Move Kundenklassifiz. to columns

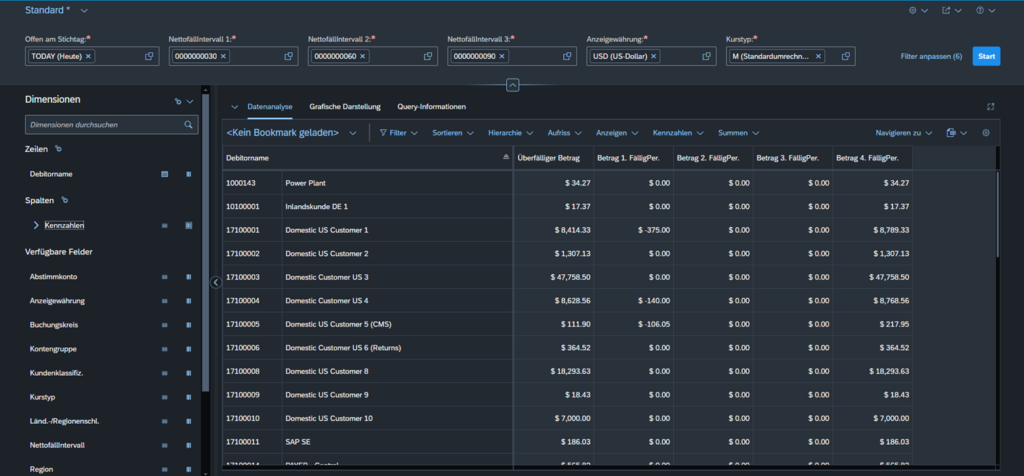[x=189, y=373]
